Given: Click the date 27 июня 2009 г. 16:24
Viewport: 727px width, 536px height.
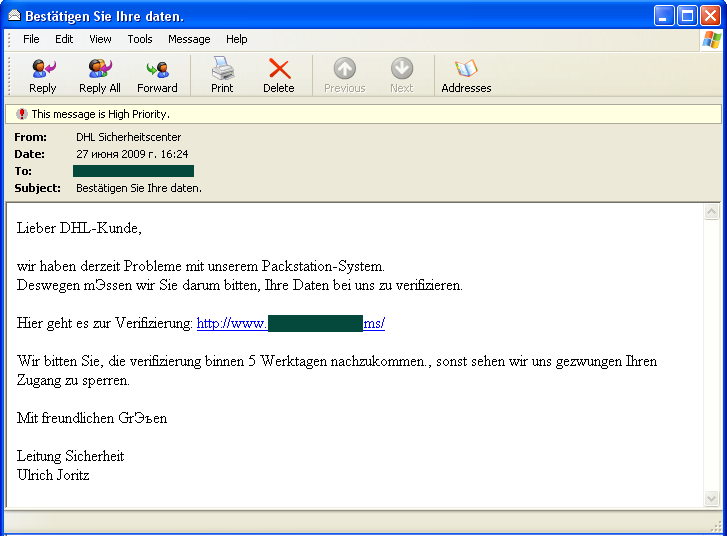Looking at the screenshot, I should tap(132, 154).
